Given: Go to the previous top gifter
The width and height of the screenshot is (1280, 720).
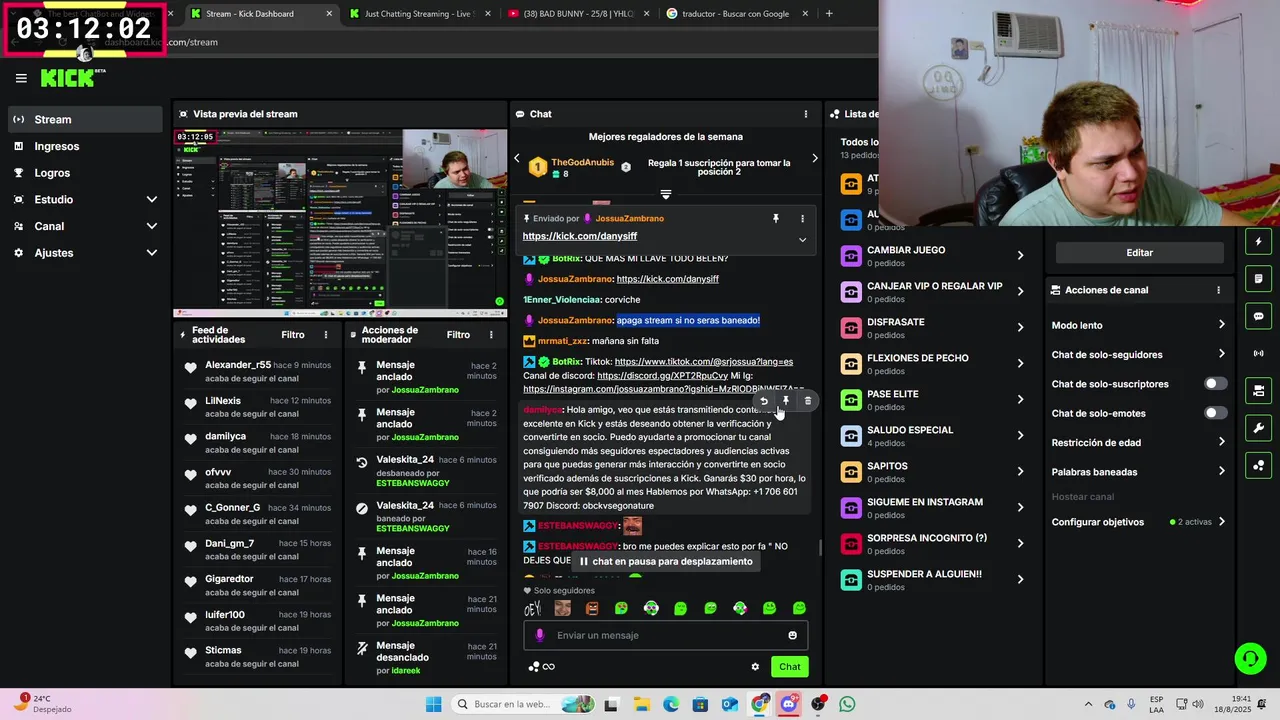Looking at the screenshot, I should pyautogui.click(x=517, y=158).
